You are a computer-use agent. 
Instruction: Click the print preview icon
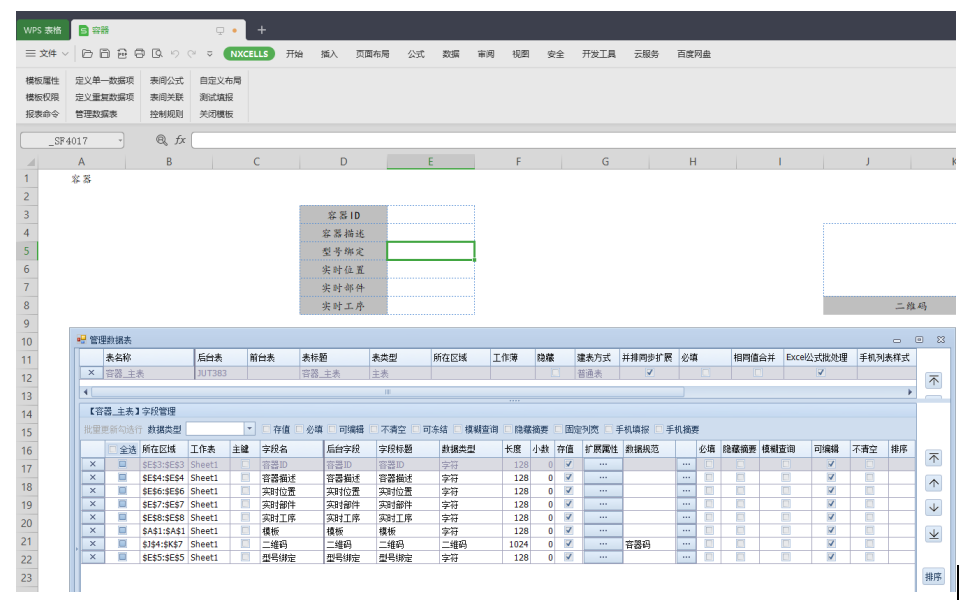point(157,54)
